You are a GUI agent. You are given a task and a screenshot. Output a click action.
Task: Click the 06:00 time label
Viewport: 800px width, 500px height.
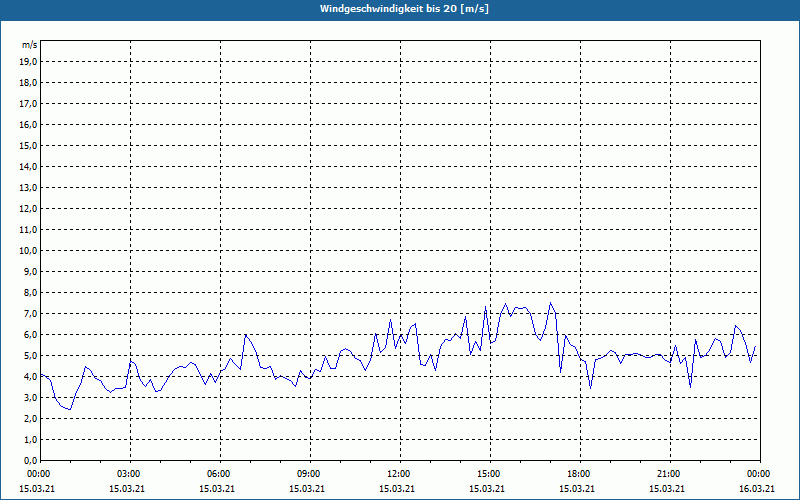[x=220, y=474]
